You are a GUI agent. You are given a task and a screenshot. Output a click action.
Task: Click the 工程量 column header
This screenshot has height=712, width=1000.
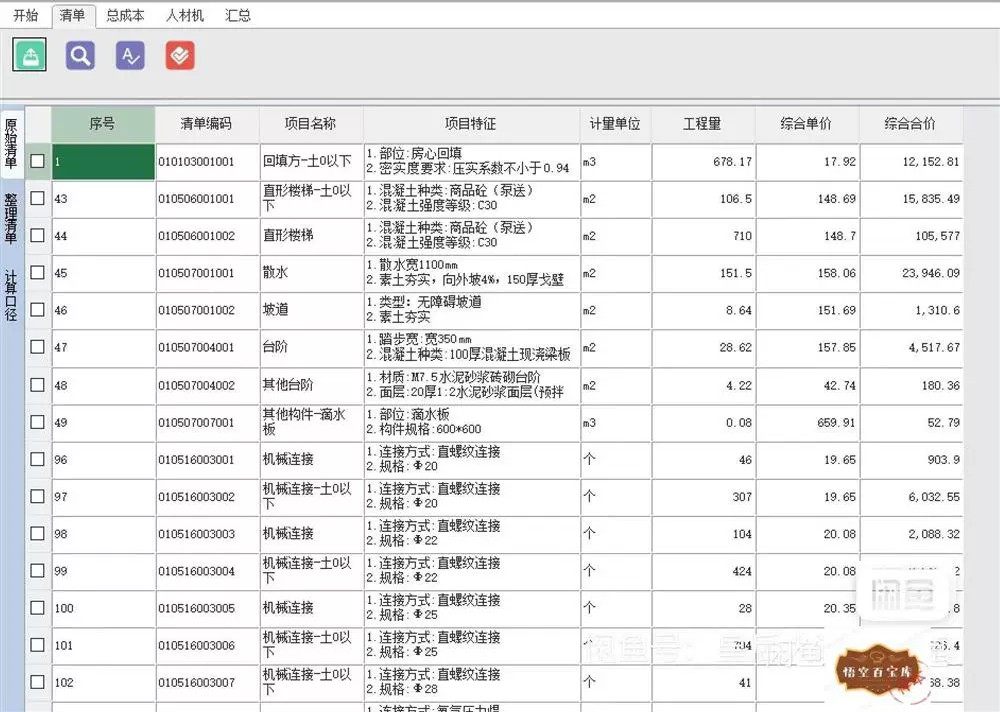[703, 124]
